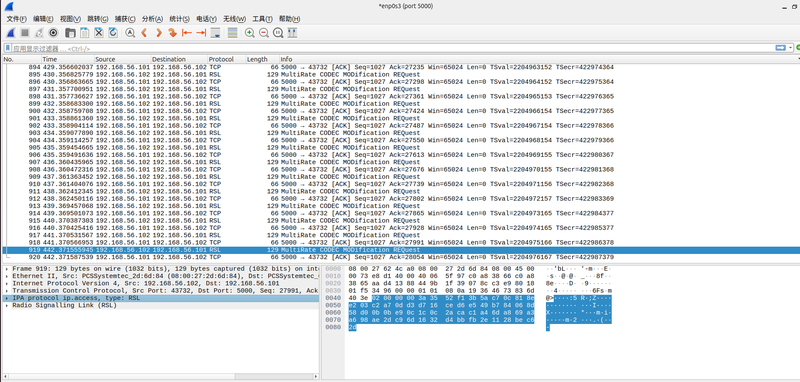Jump to the last packet
800x382 pixels.
tap(201, 33)
